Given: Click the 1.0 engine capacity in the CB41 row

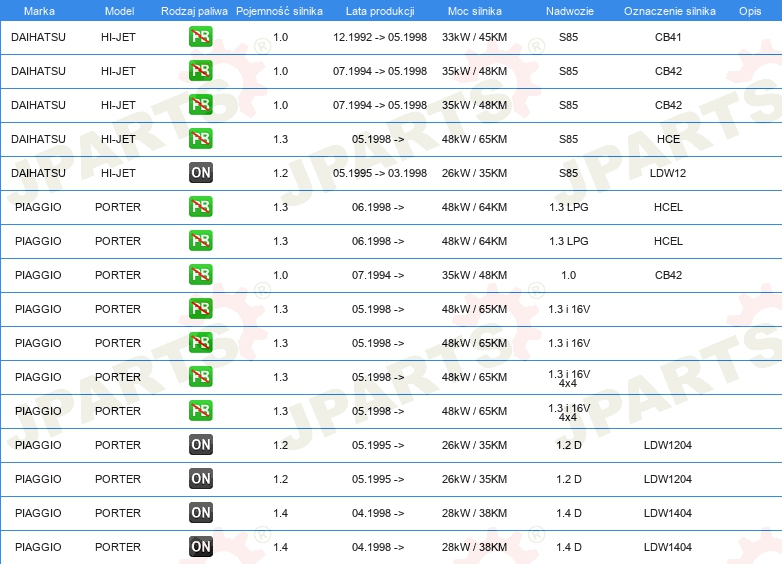Looking at the screenshot, I should pyautogui.click(x=281, y=37).
